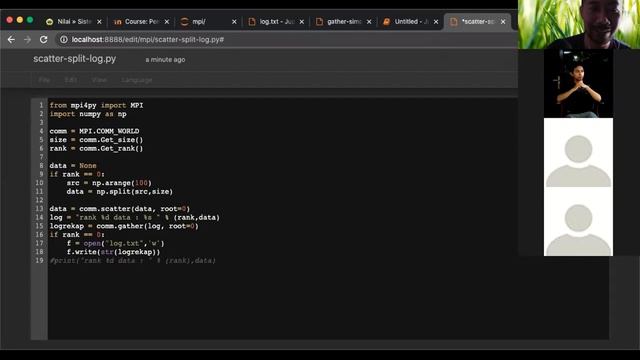Click line number 16 in the gutter
The image size is (640, 360).
(x=39, y=235)
